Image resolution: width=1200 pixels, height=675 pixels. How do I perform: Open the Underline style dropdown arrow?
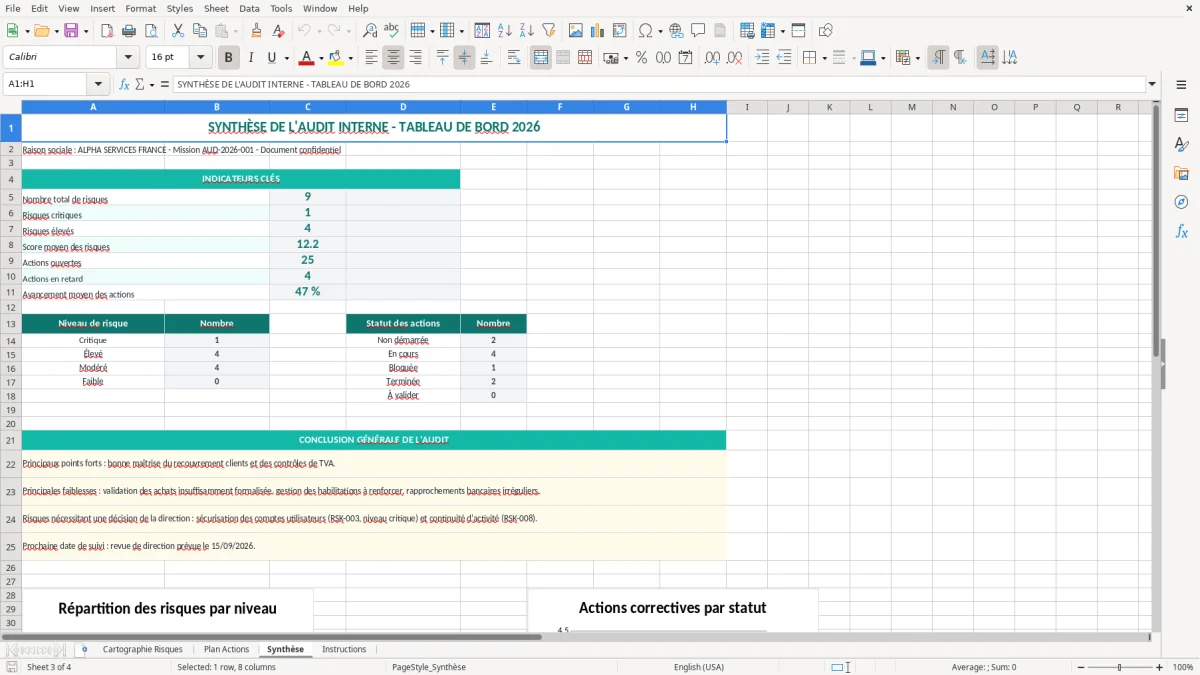(286, 58)
